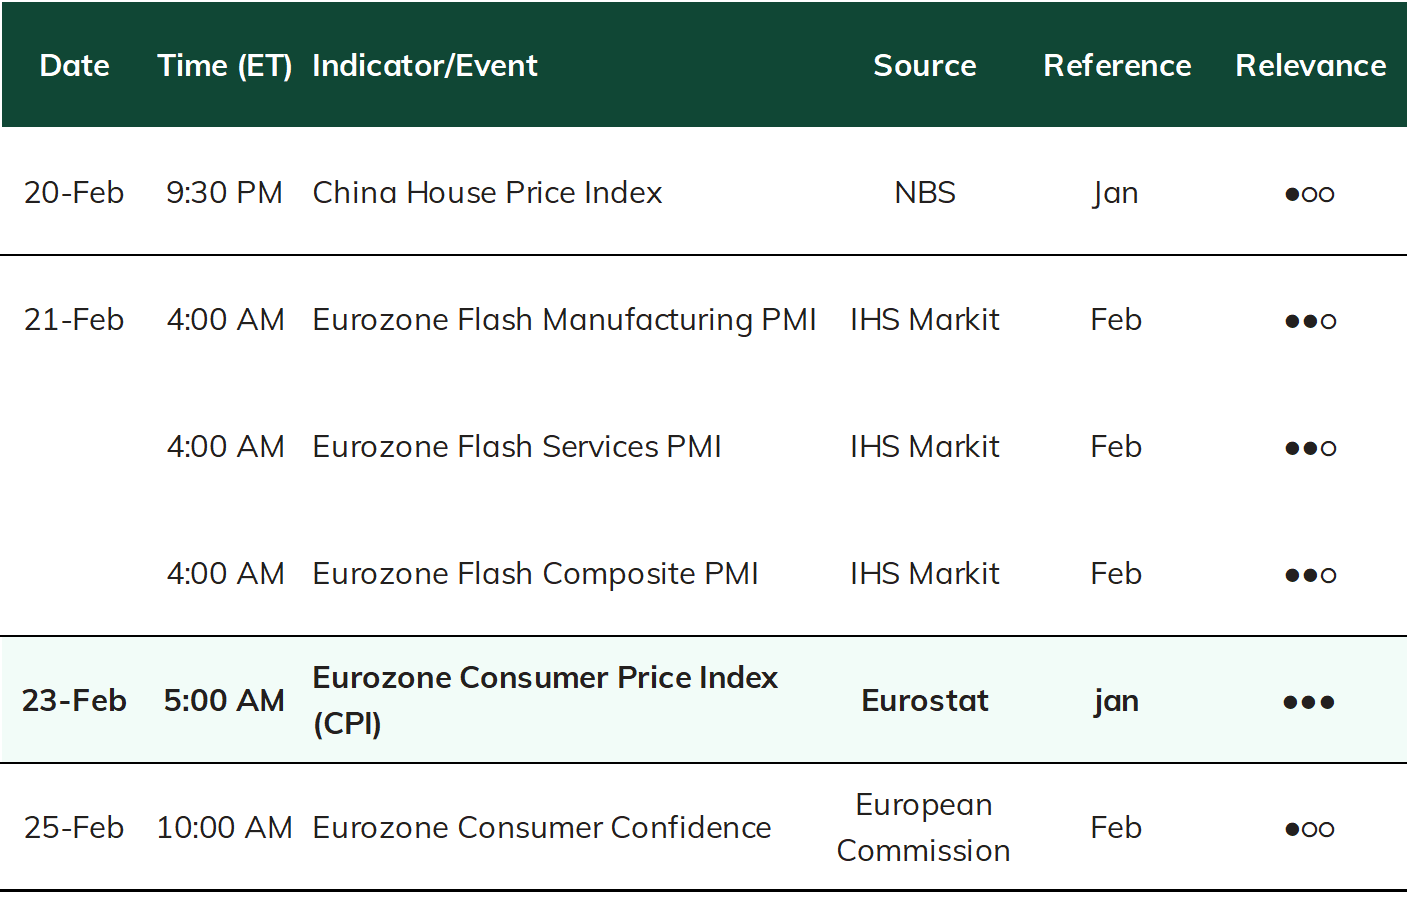
Task: Click the Eurostat source cell
Action: pyautogui.click(x=925, y=701)
